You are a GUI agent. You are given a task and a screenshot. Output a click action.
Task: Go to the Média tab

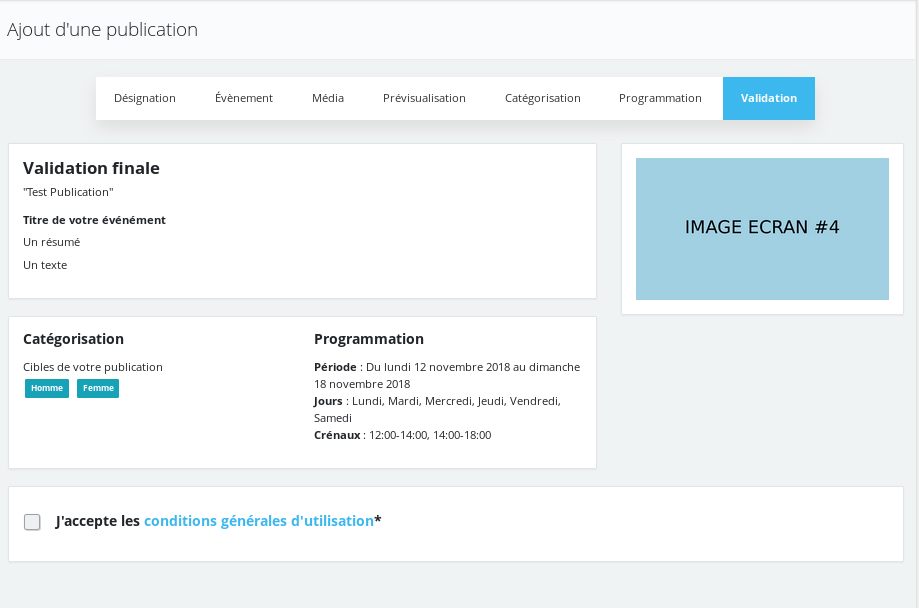(x=328, y=98)
